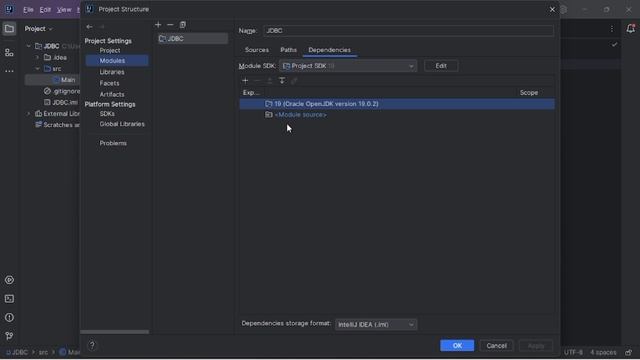
Task: Click the Exp... column header
Action: pos(251,93)
